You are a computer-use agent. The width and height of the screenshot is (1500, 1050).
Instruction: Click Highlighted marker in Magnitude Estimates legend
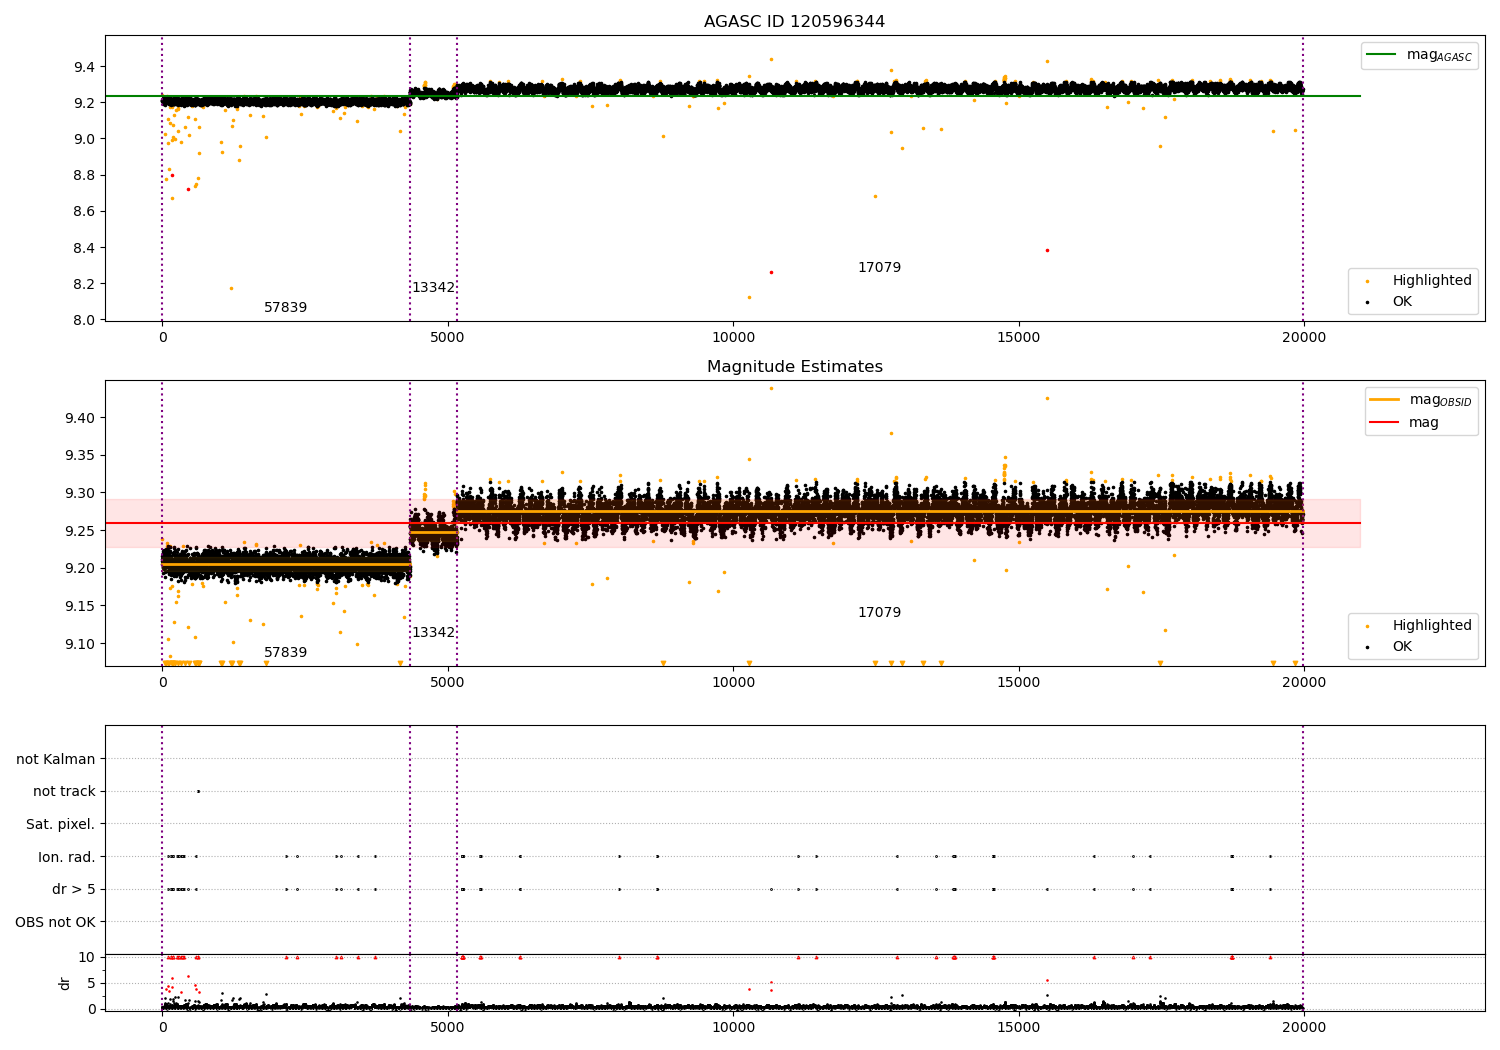tap(1367, 626)
